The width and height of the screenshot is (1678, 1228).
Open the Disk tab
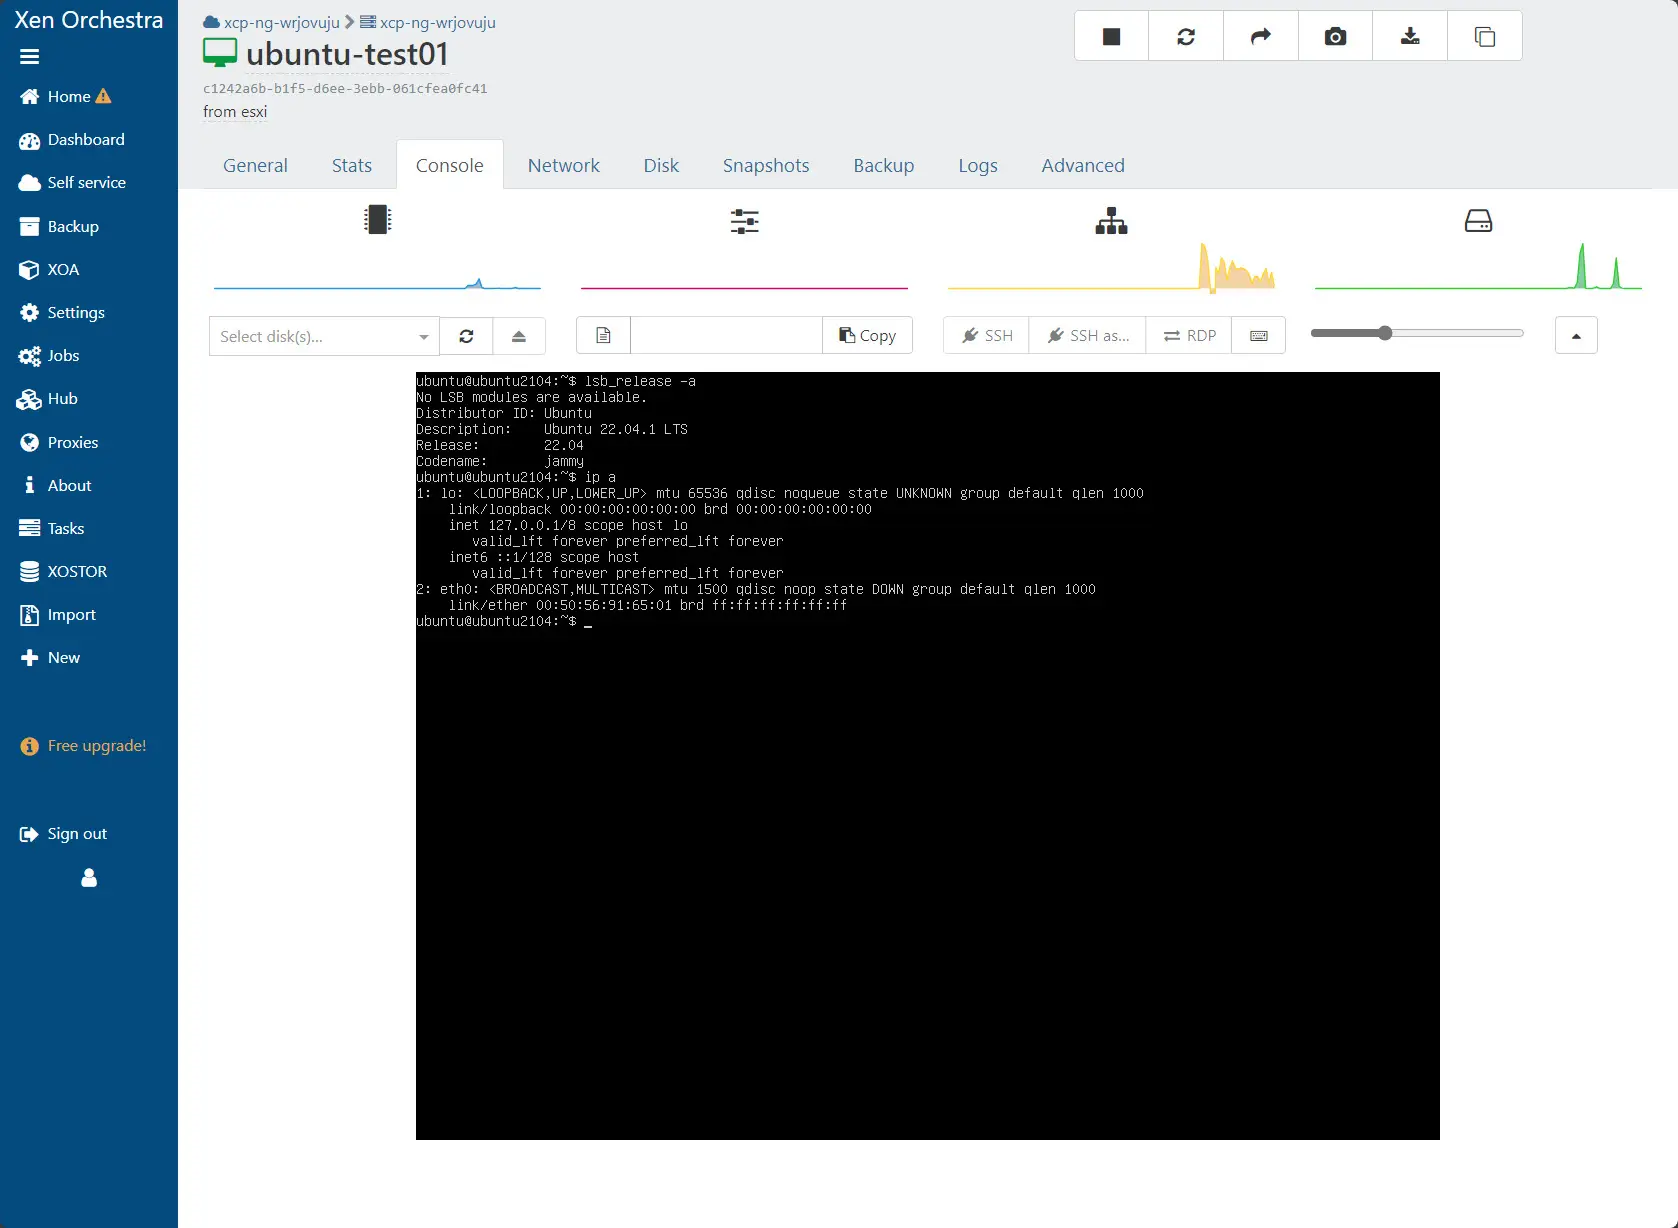click(661, 165)
